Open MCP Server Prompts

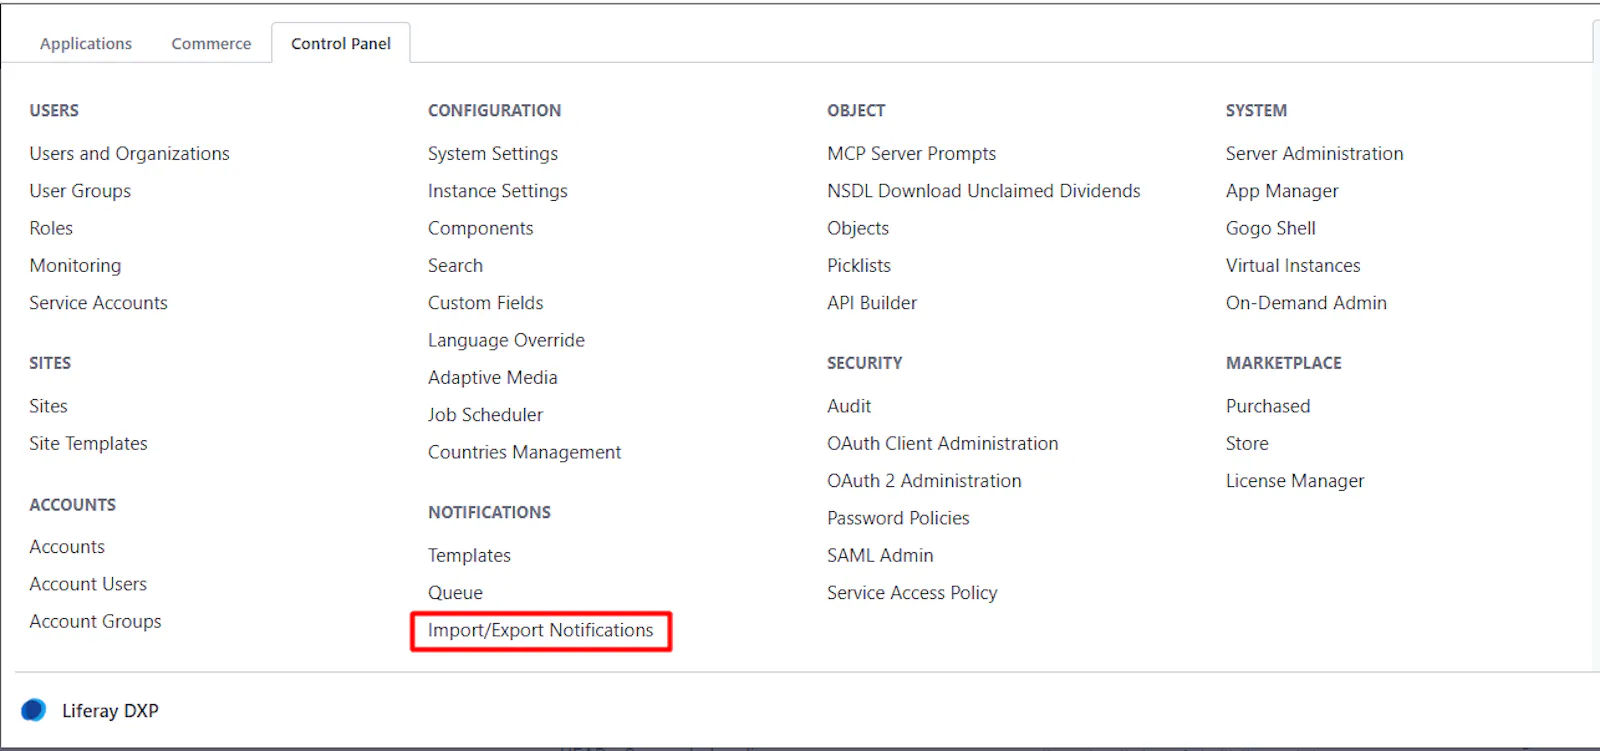pos(911,154)
